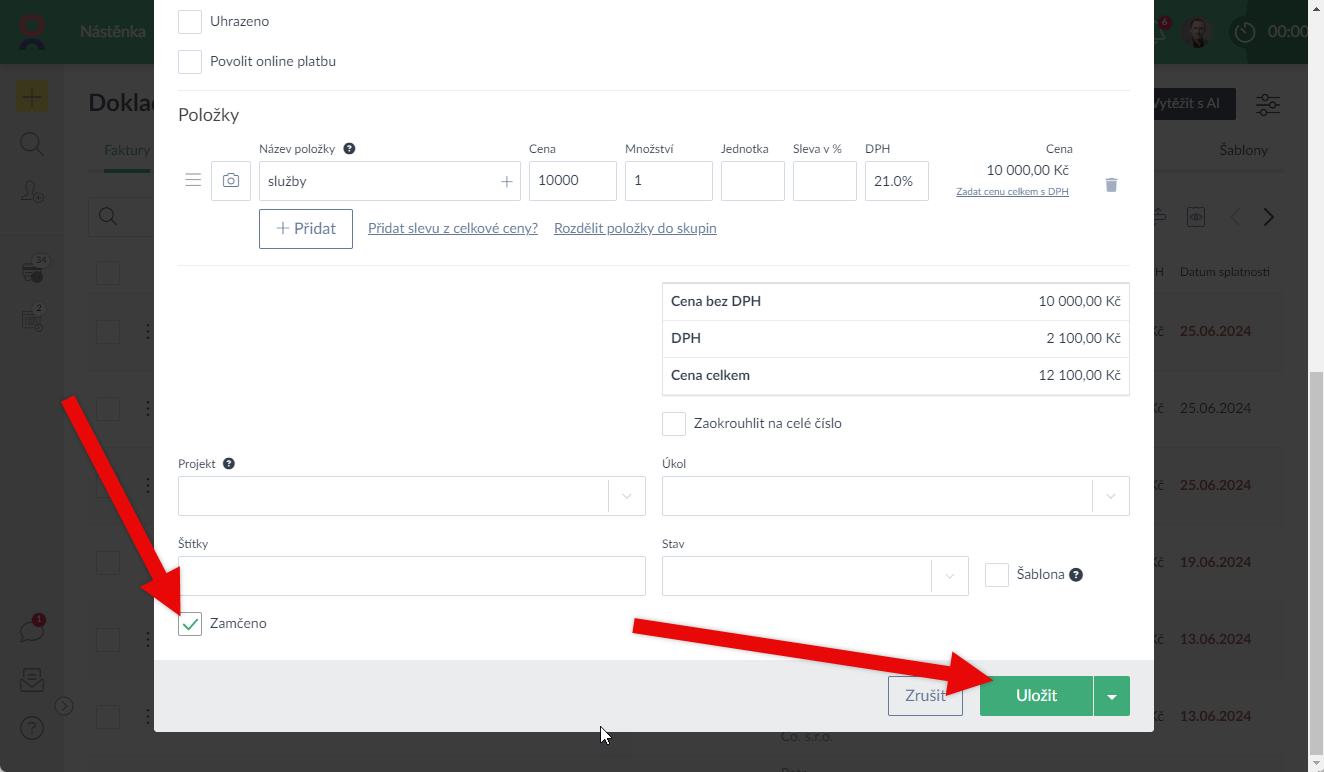The image size is (1324, 772).
Task: Open the search icon in left sidebar
Action: pos(32,144)
